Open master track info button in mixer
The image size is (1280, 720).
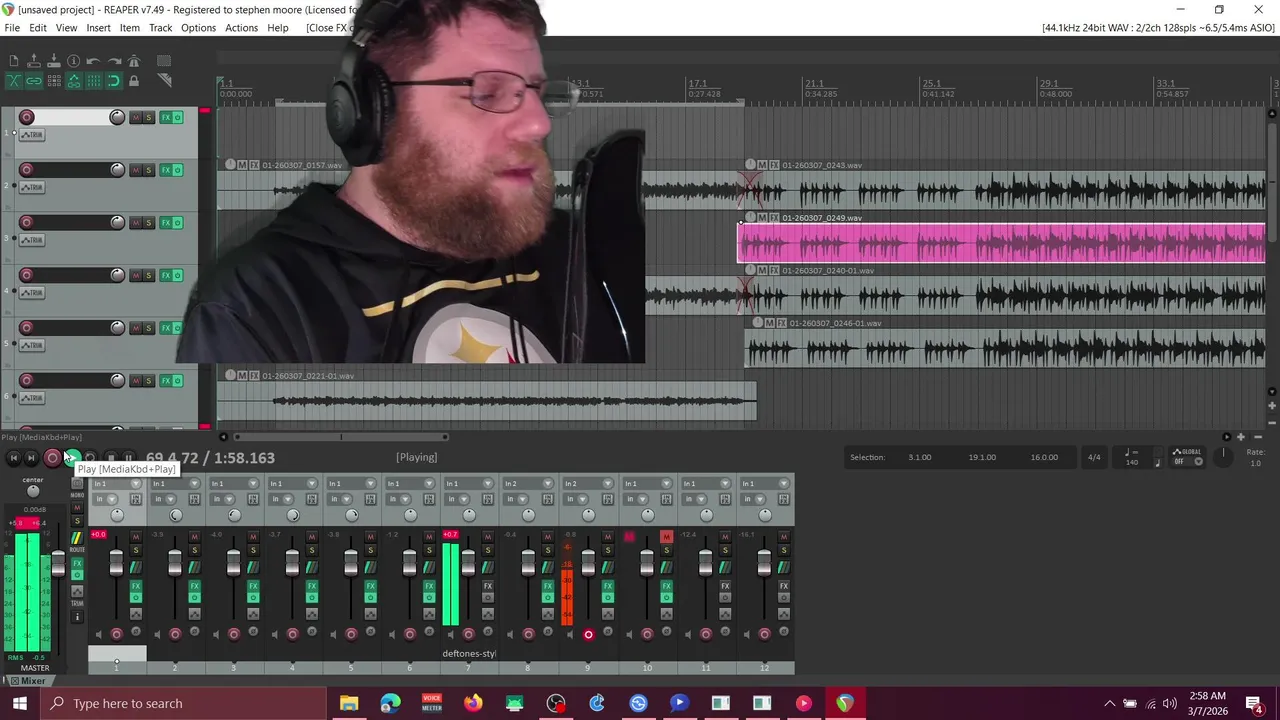tap(77, 617)
